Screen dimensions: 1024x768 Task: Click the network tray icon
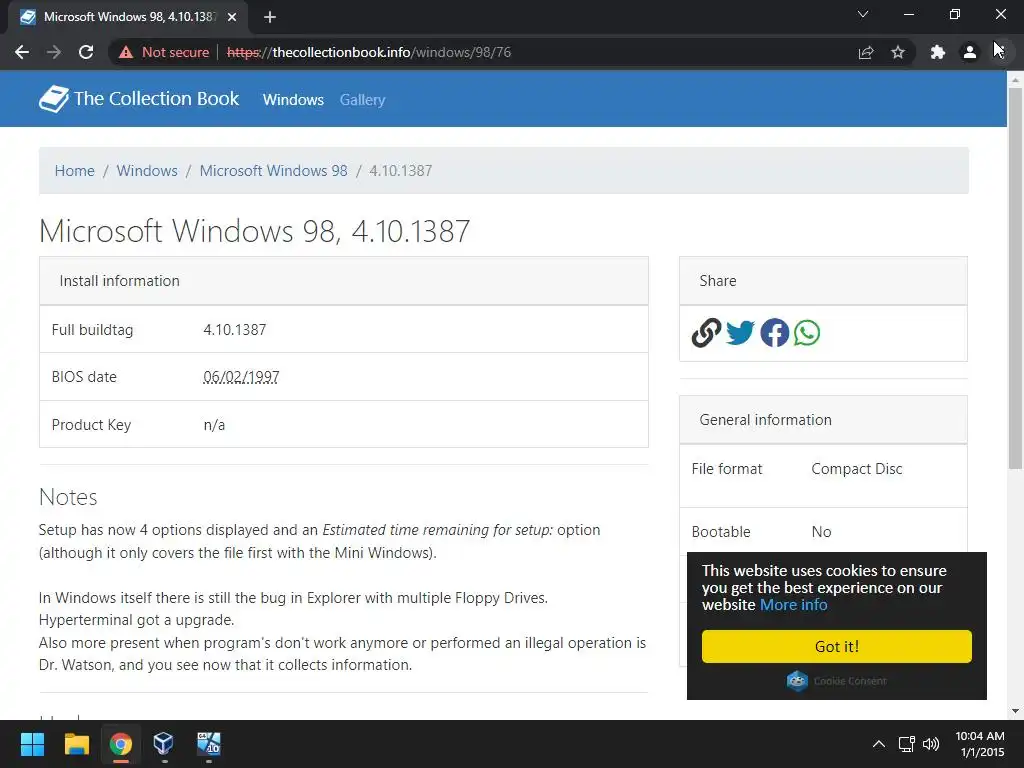tap(906, 744)
